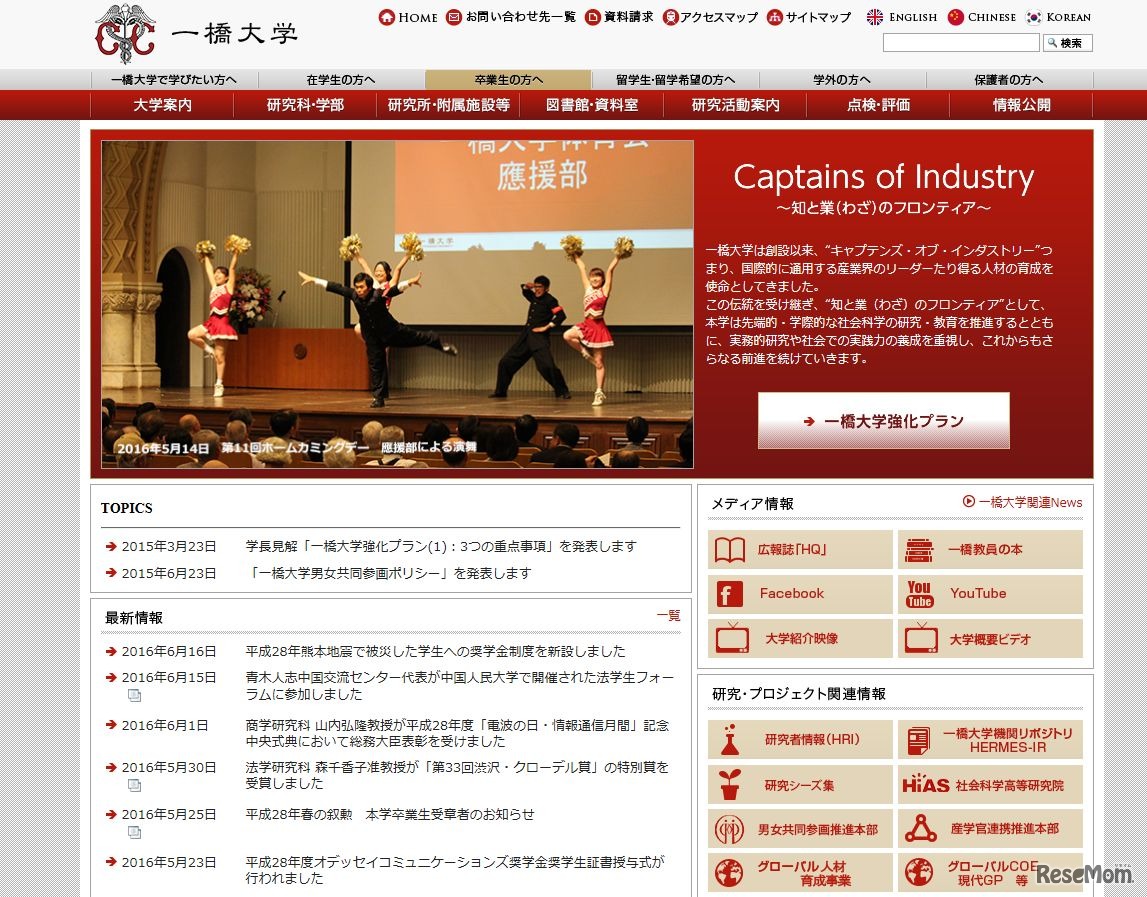
Task: Click the play icon by 一橋大学関連News
Action: (969, 502)
